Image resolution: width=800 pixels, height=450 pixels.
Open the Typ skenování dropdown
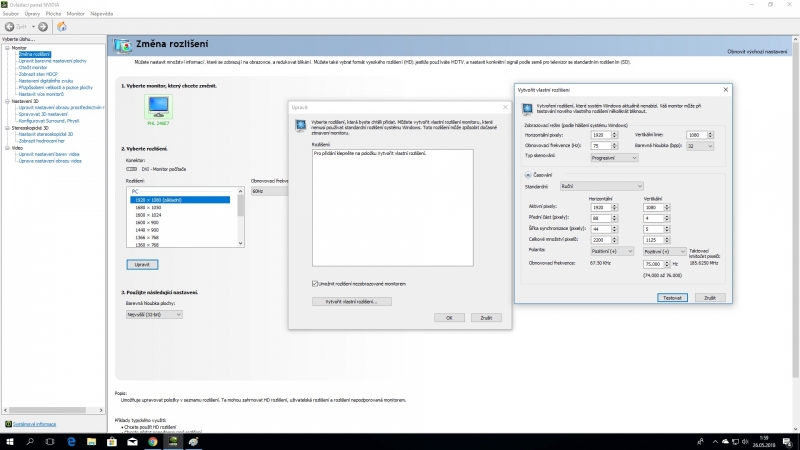[614, 158]
